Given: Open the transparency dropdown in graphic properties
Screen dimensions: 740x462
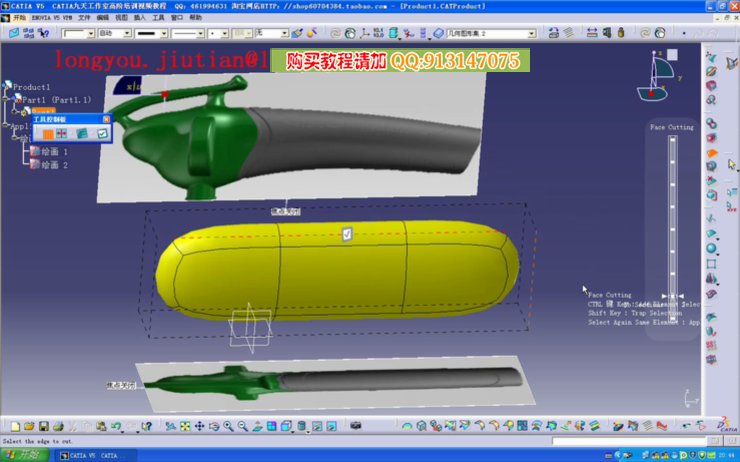Looking at the screenshot, I should pos(128,33).
